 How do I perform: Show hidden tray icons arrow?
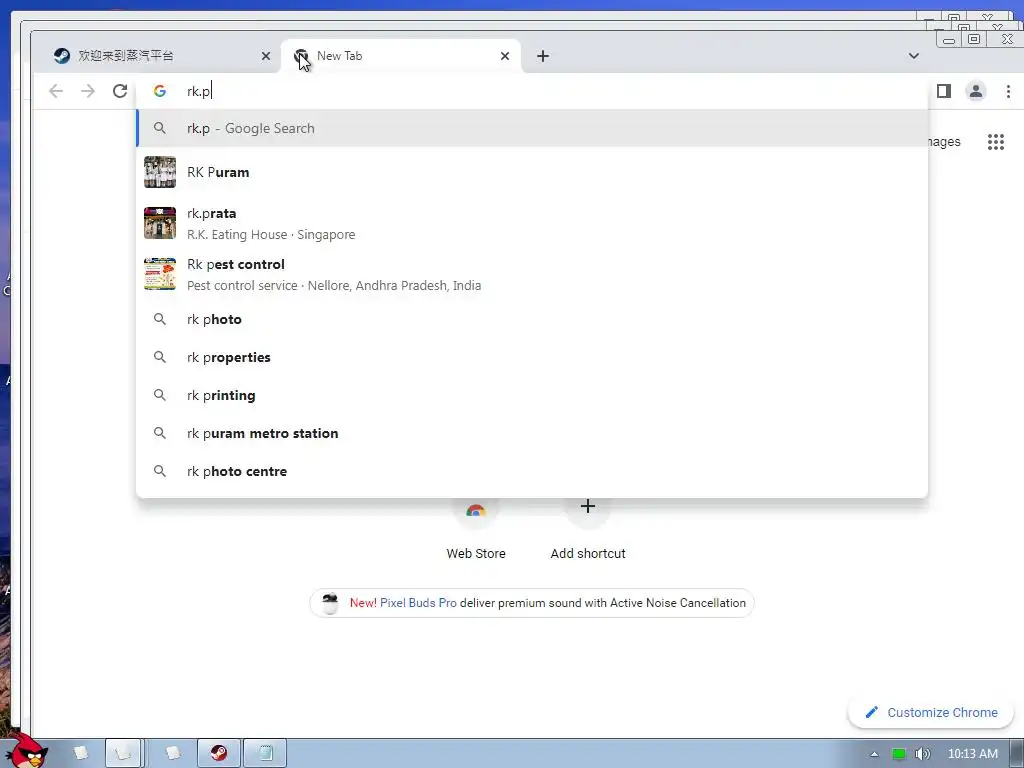pos(874,754)
